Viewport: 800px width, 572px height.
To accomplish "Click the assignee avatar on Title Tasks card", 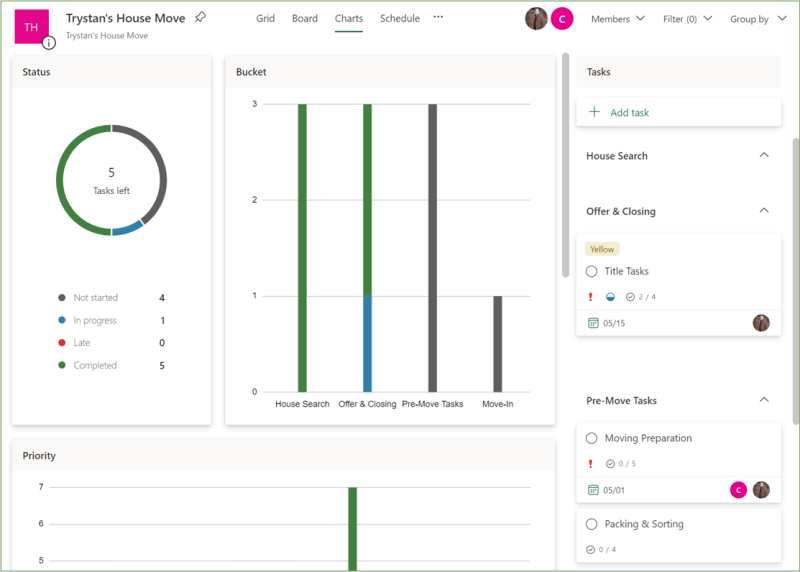I will point(761,322).
